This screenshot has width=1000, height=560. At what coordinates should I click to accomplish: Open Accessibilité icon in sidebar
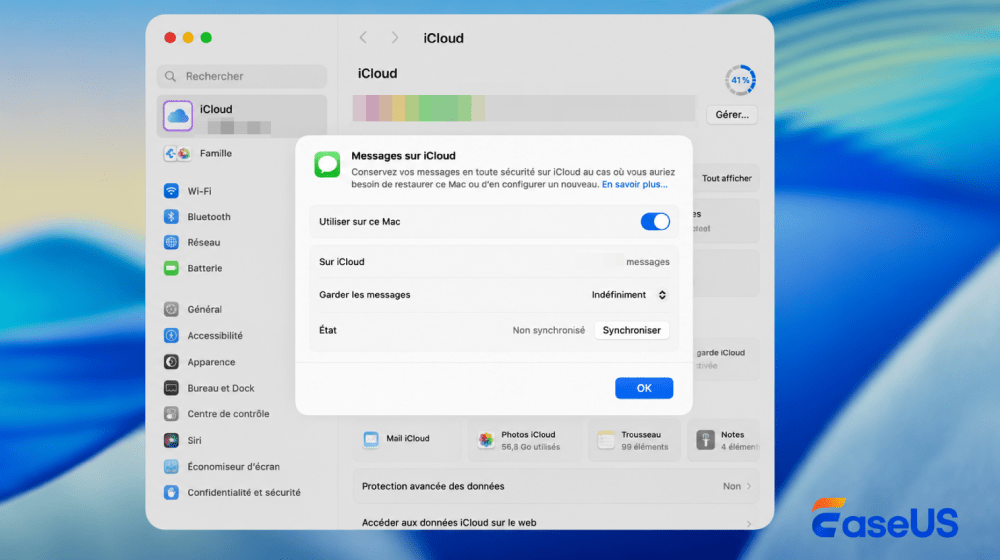[171, 335]
